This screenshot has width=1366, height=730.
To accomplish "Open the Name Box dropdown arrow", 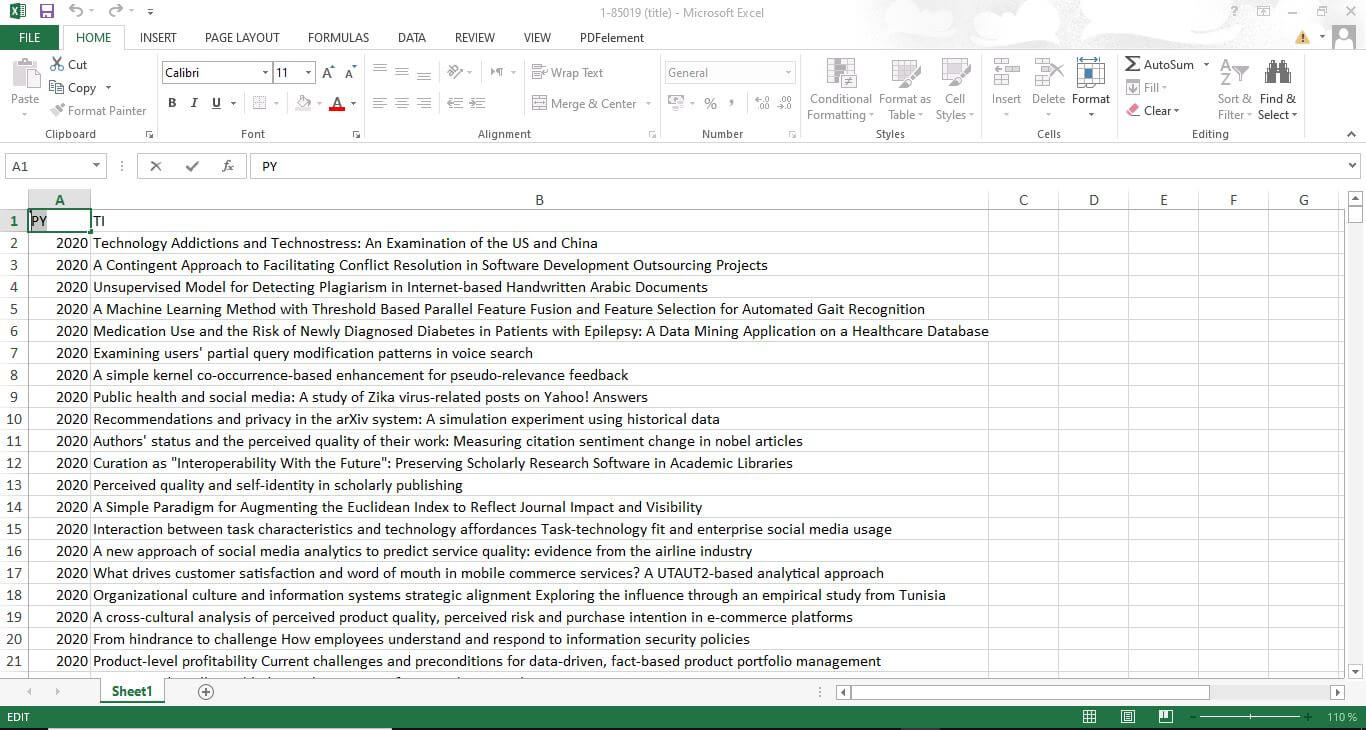I will (96, 166).
